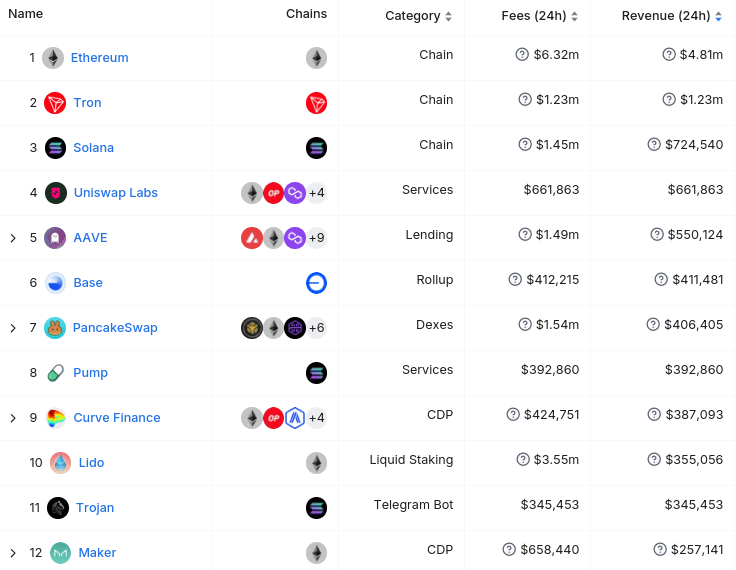
Task: Click the Optimism chain icon in Uniswap Labs row
Action: click(274, 193)
